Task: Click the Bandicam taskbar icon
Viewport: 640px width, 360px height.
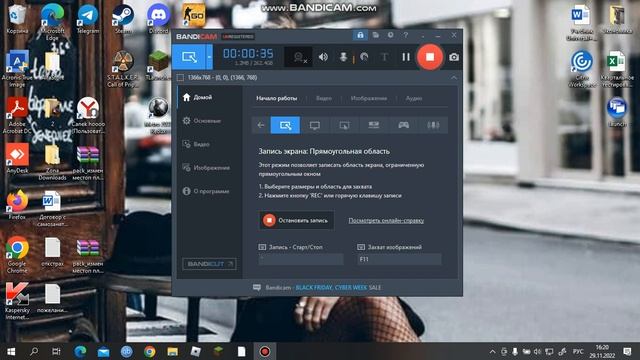Action: tap(264, 351)
